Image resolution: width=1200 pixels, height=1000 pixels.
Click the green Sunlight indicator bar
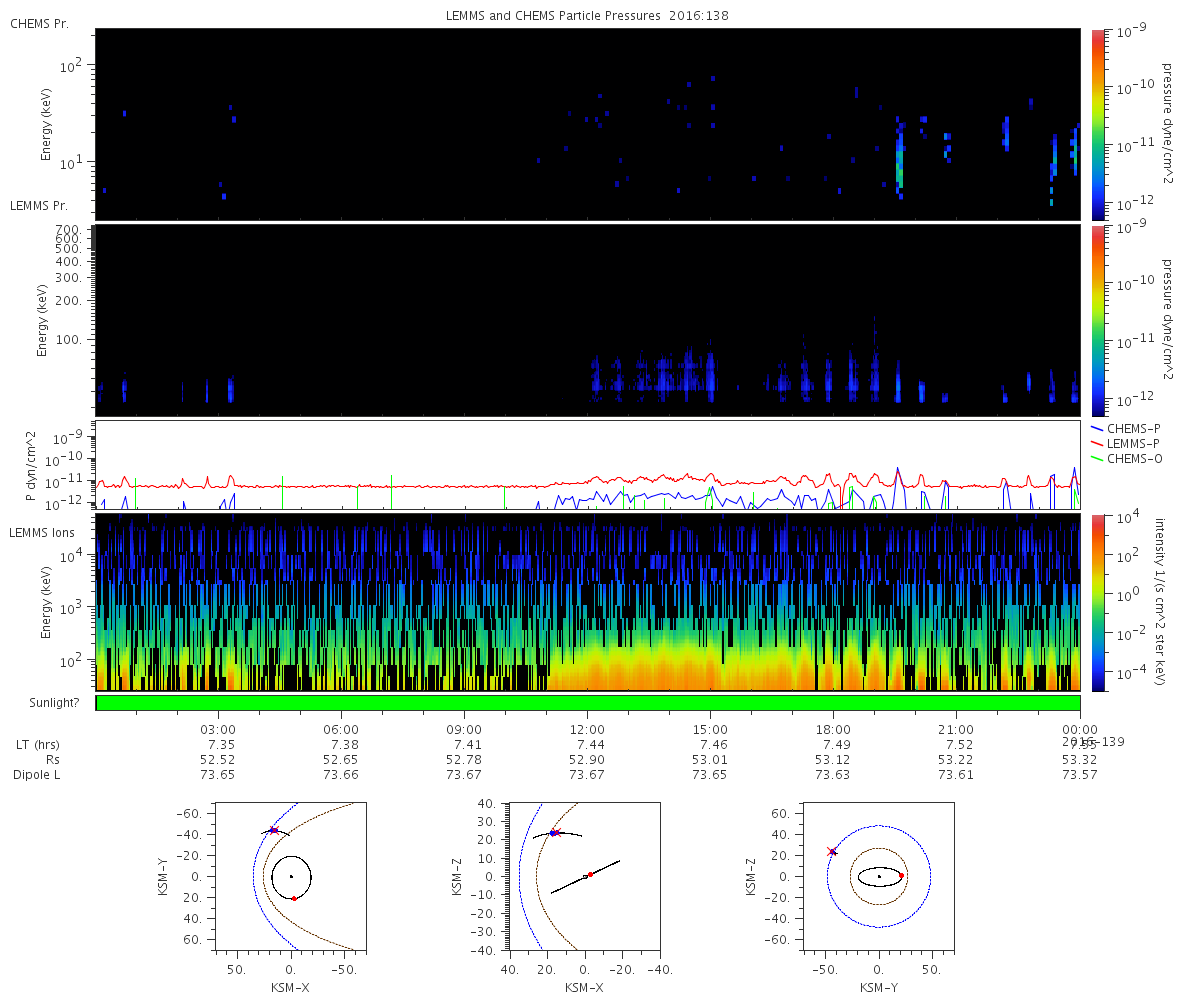pyautogui.click(x=588, y=703)
